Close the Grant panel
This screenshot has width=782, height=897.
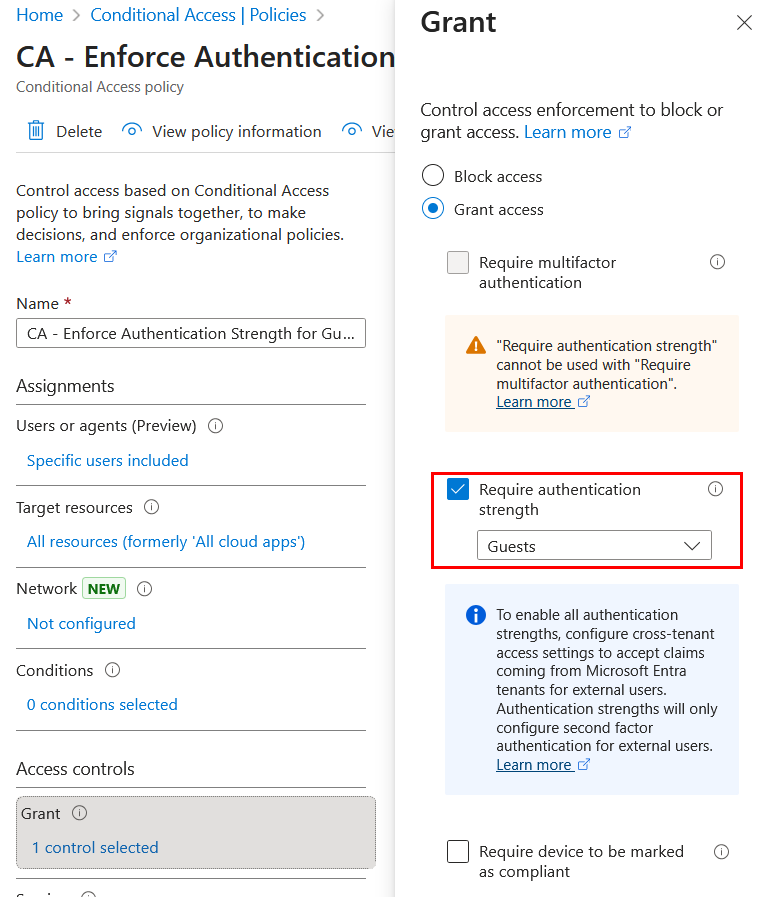coord(744,23)
